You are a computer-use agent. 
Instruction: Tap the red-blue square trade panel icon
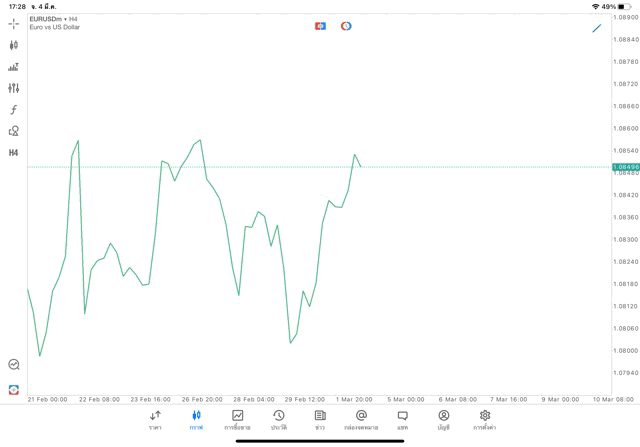click(x=320, y=26)
